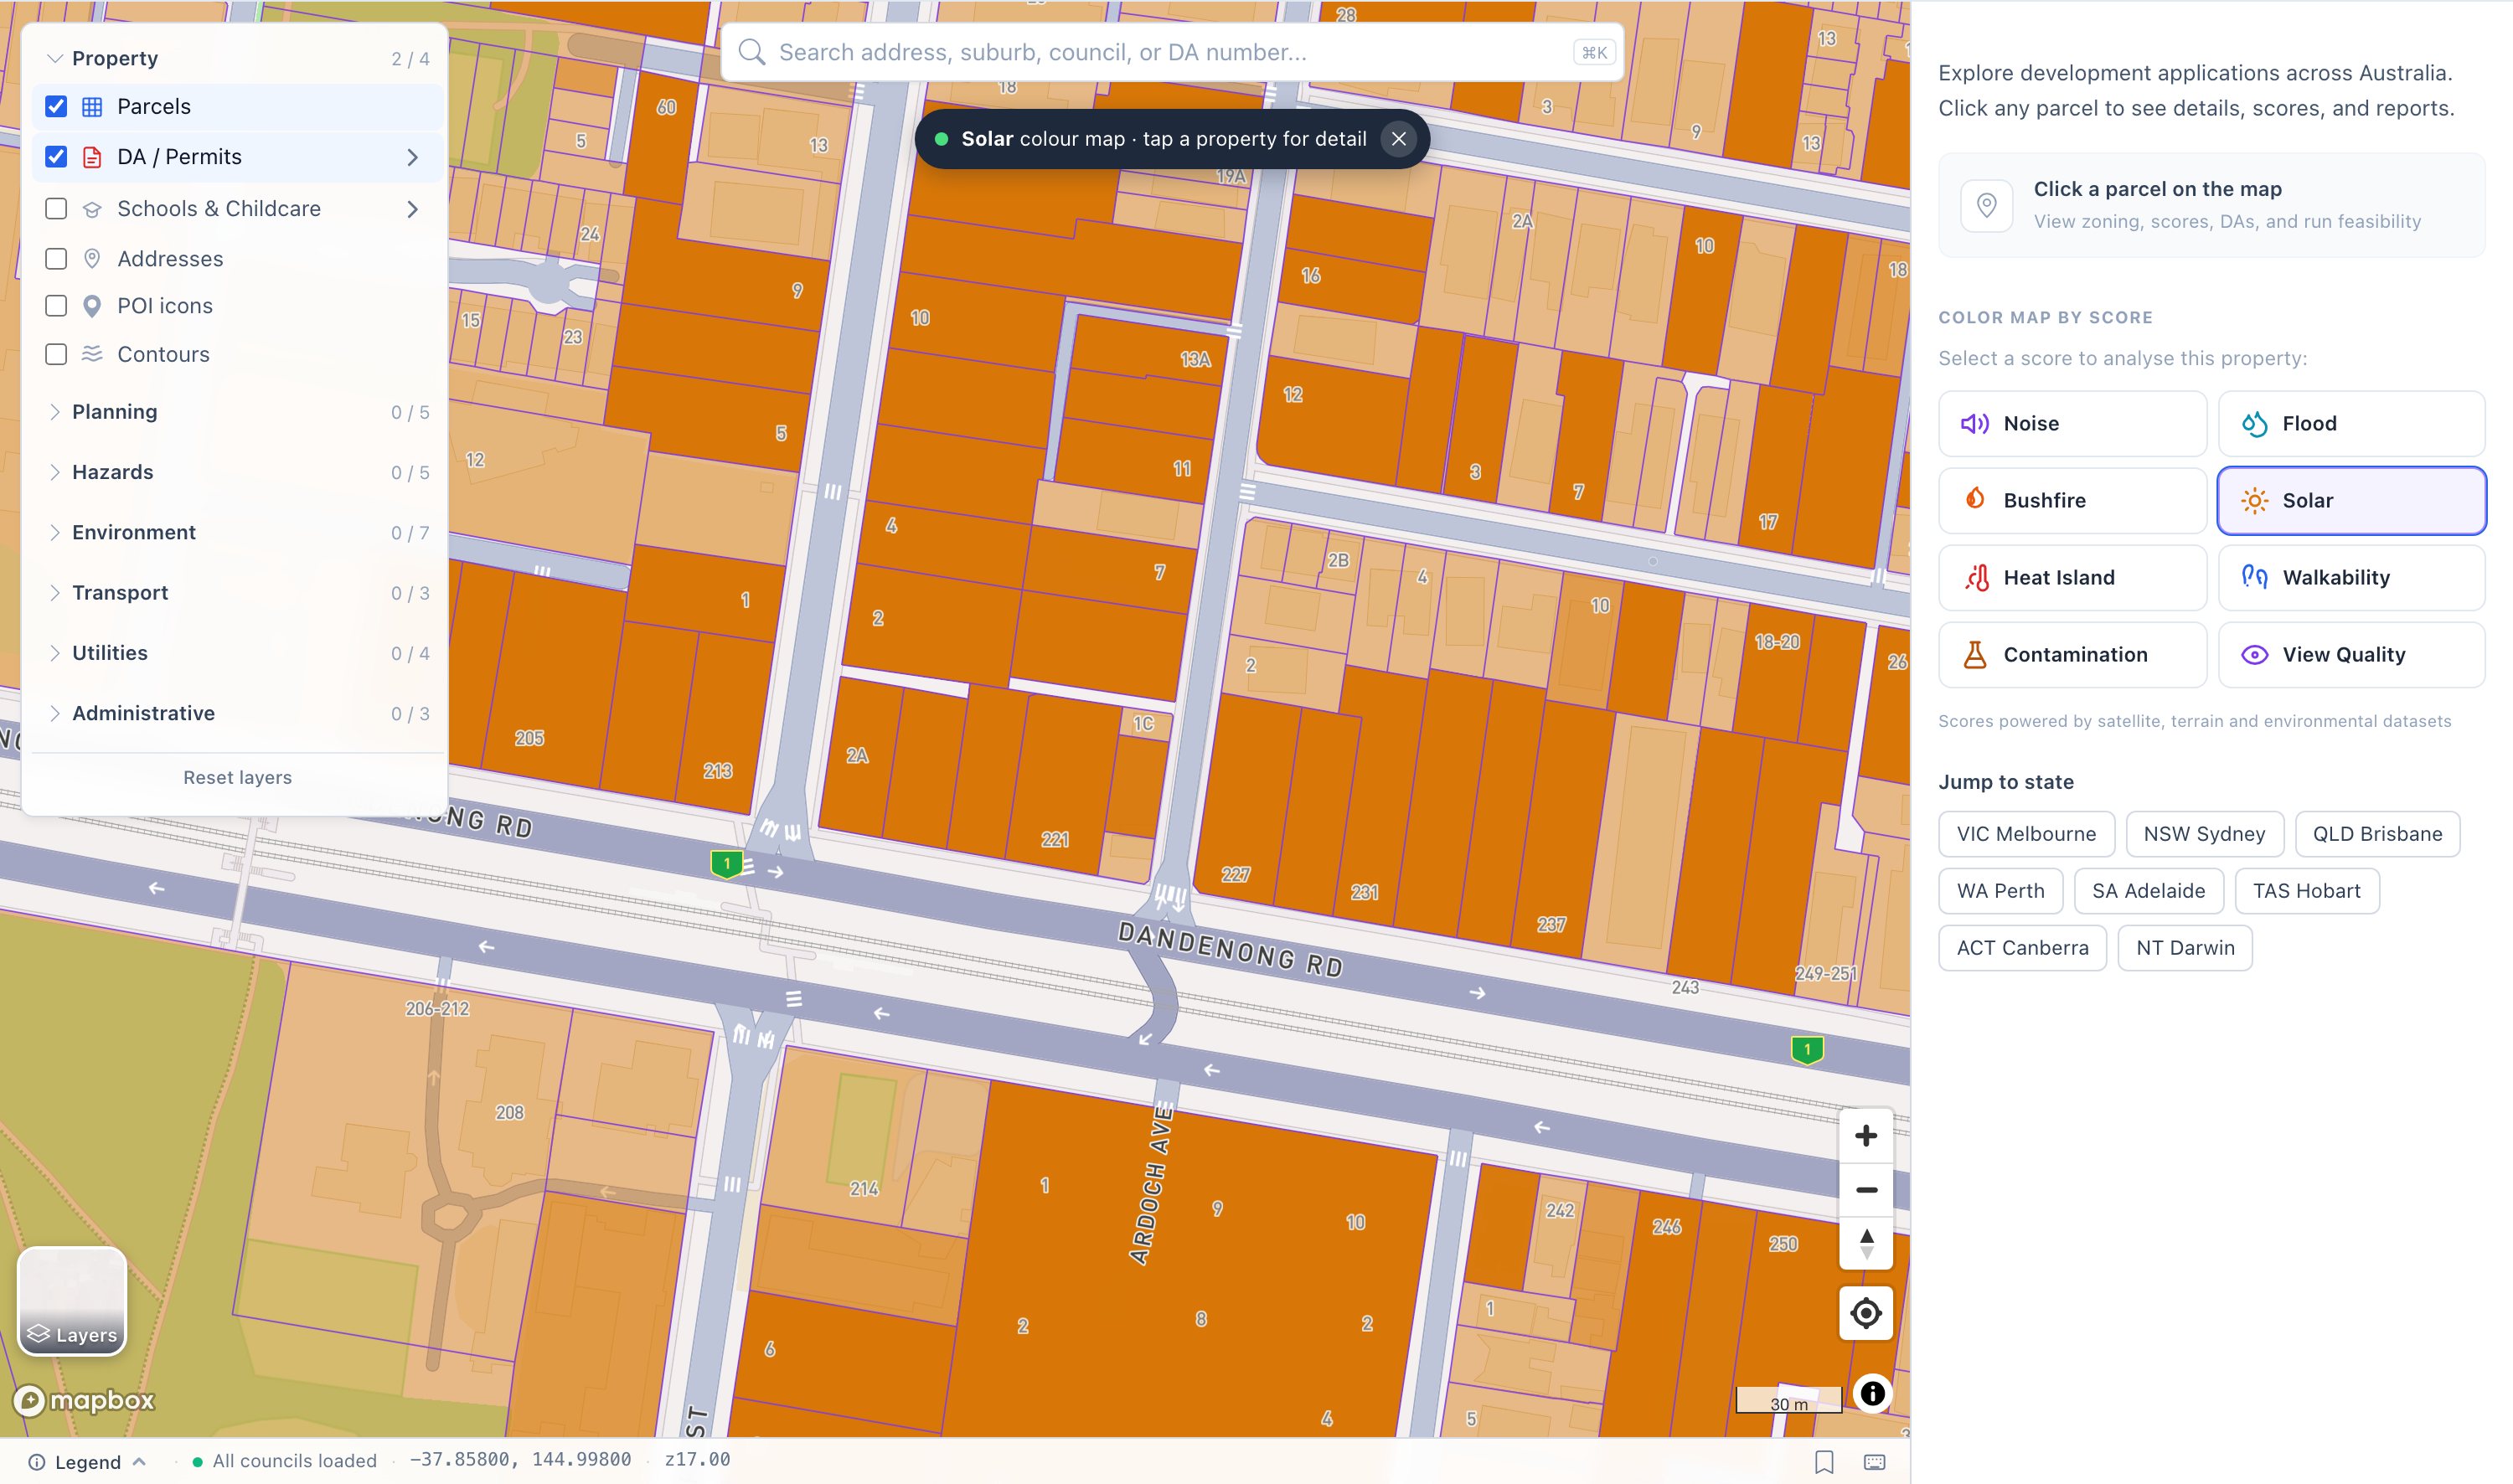Click the POI icons marker icon

pyautogui.click(x=92, y=306)
